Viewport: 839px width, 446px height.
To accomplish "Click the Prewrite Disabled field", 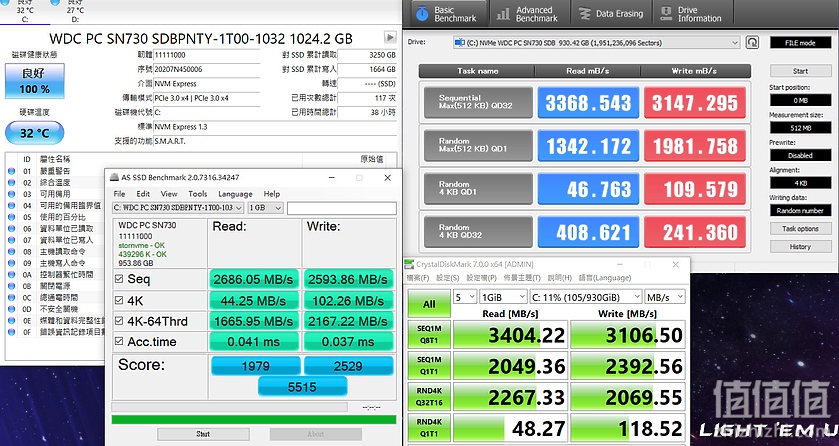I will coord(800,155).
